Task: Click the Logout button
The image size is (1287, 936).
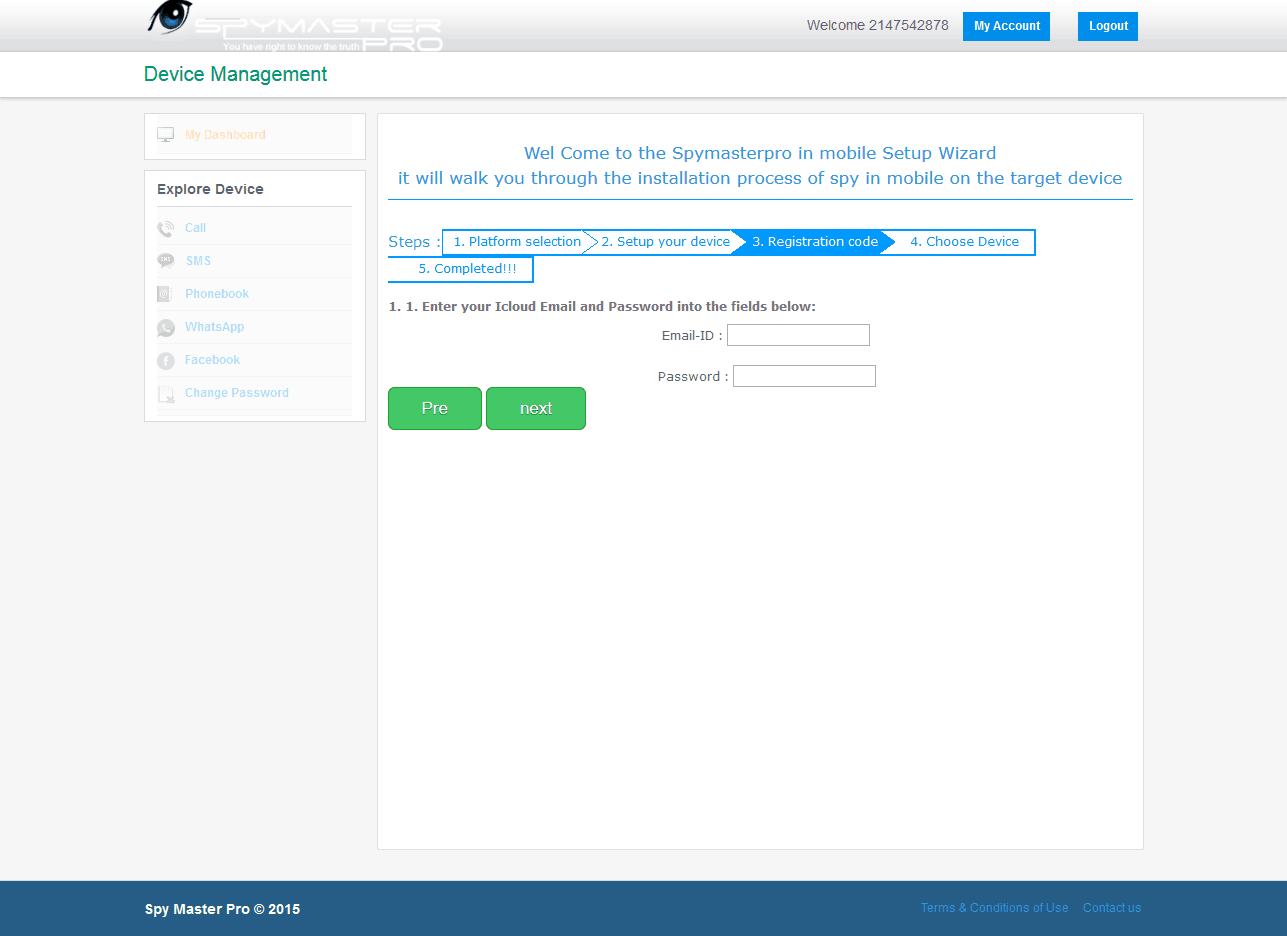Action: pos(1108,26)
